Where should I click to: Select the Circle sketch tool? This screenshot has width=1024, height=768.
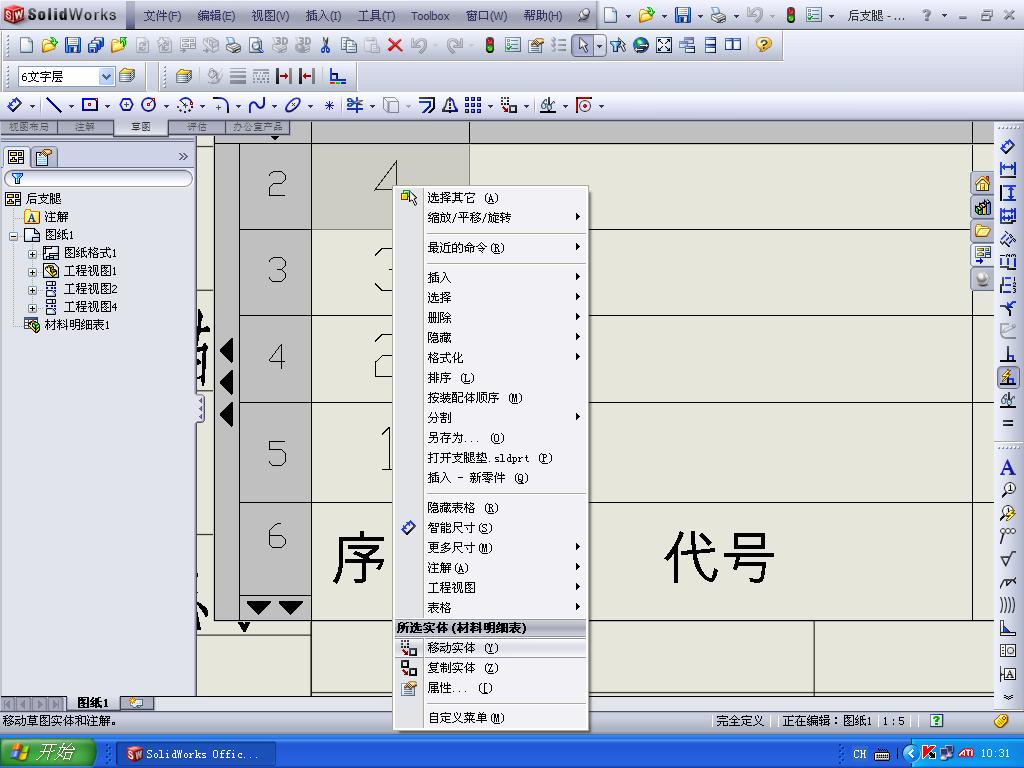(x=149, y=105)
